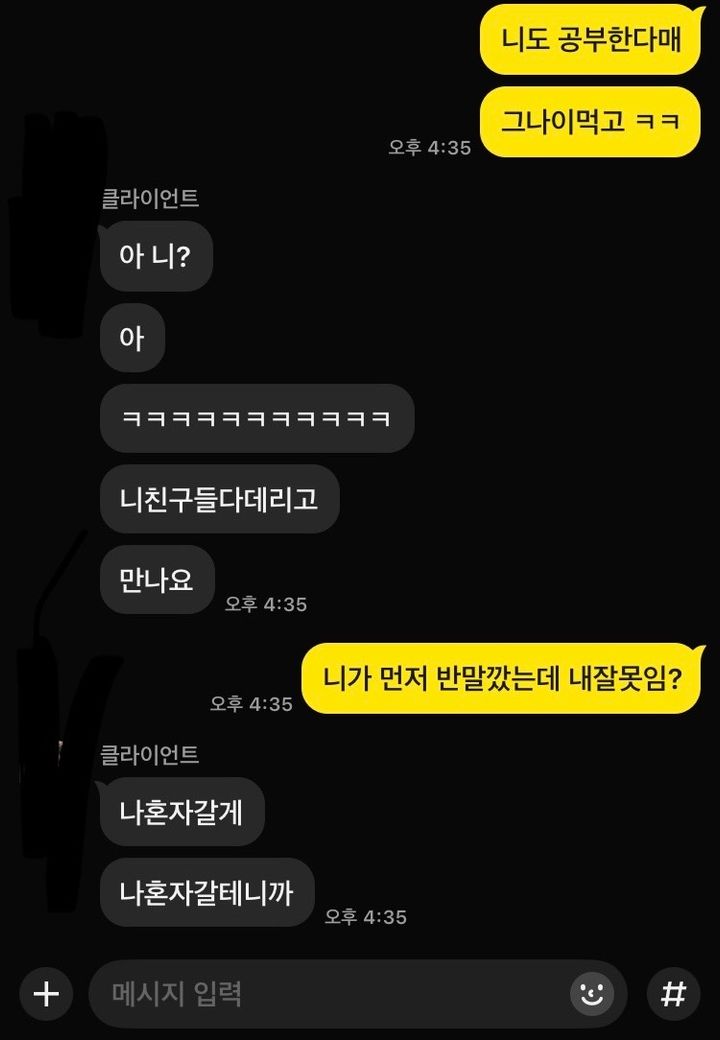Screen dimensions: 720x1040
Task: Select the message 니친구들다데리고
Action: (x=219, y=499)
